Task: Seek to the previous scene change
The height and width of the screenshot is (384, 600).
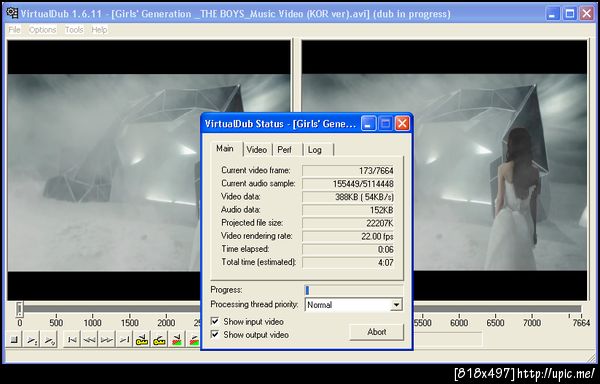Action: point(177,340)
